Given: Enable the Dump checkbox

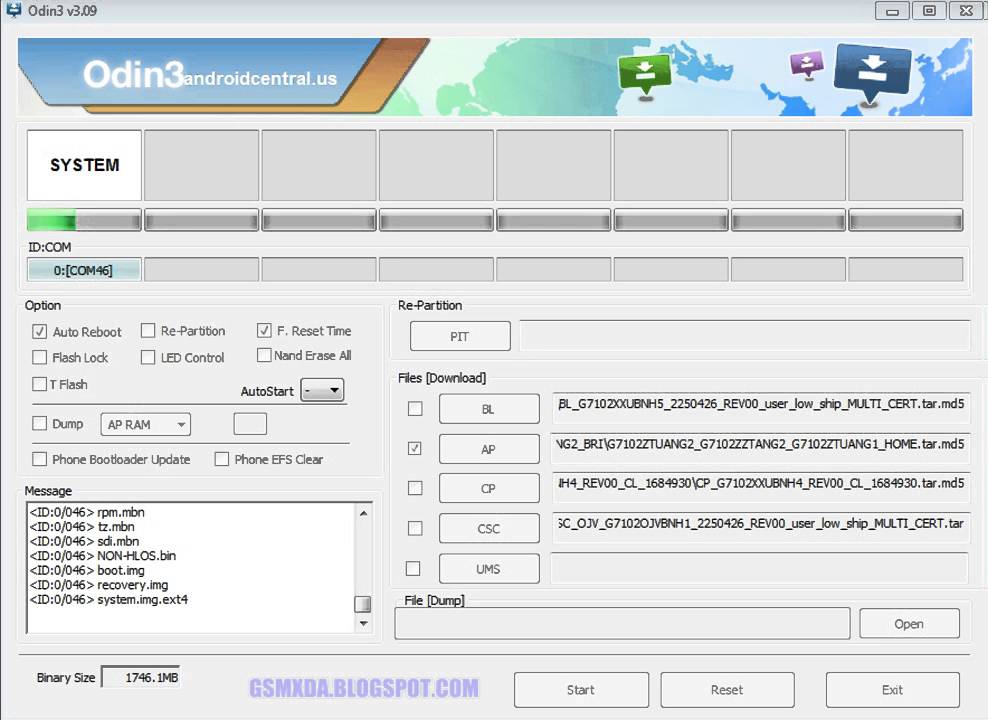Looking at the screenshot, I should pos(40,423).
